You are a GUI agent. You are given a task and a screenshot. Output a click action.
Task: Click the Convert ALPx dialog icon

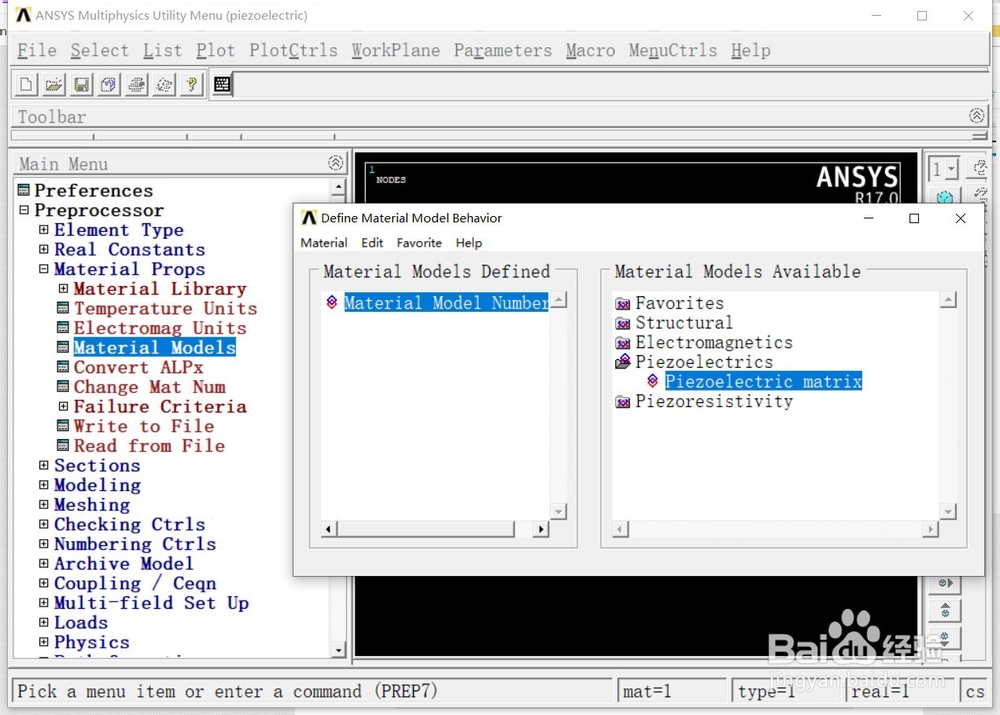(x=63, y=367)
